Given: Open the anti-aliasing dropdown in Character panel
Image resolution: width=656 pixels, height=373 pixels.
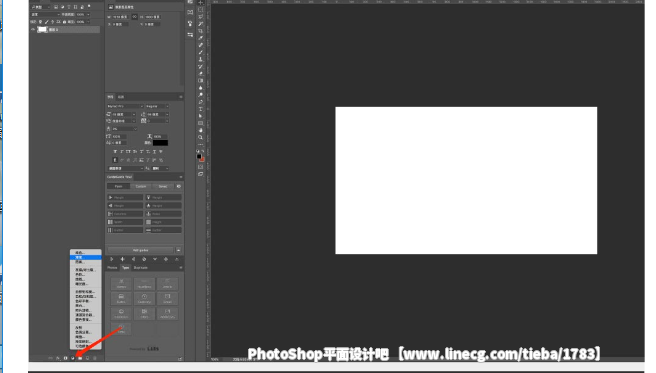Looking at the screenshot, I should tap(160, 168).
